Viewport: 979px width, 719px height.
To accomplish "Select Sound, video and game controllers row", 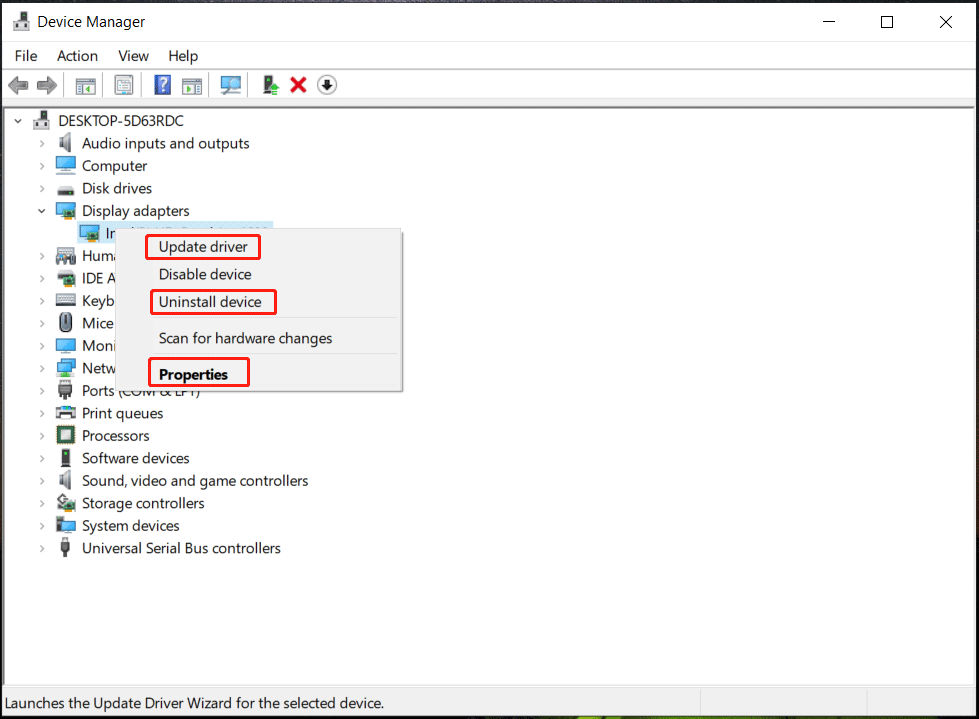I will [x=195, y=481].
